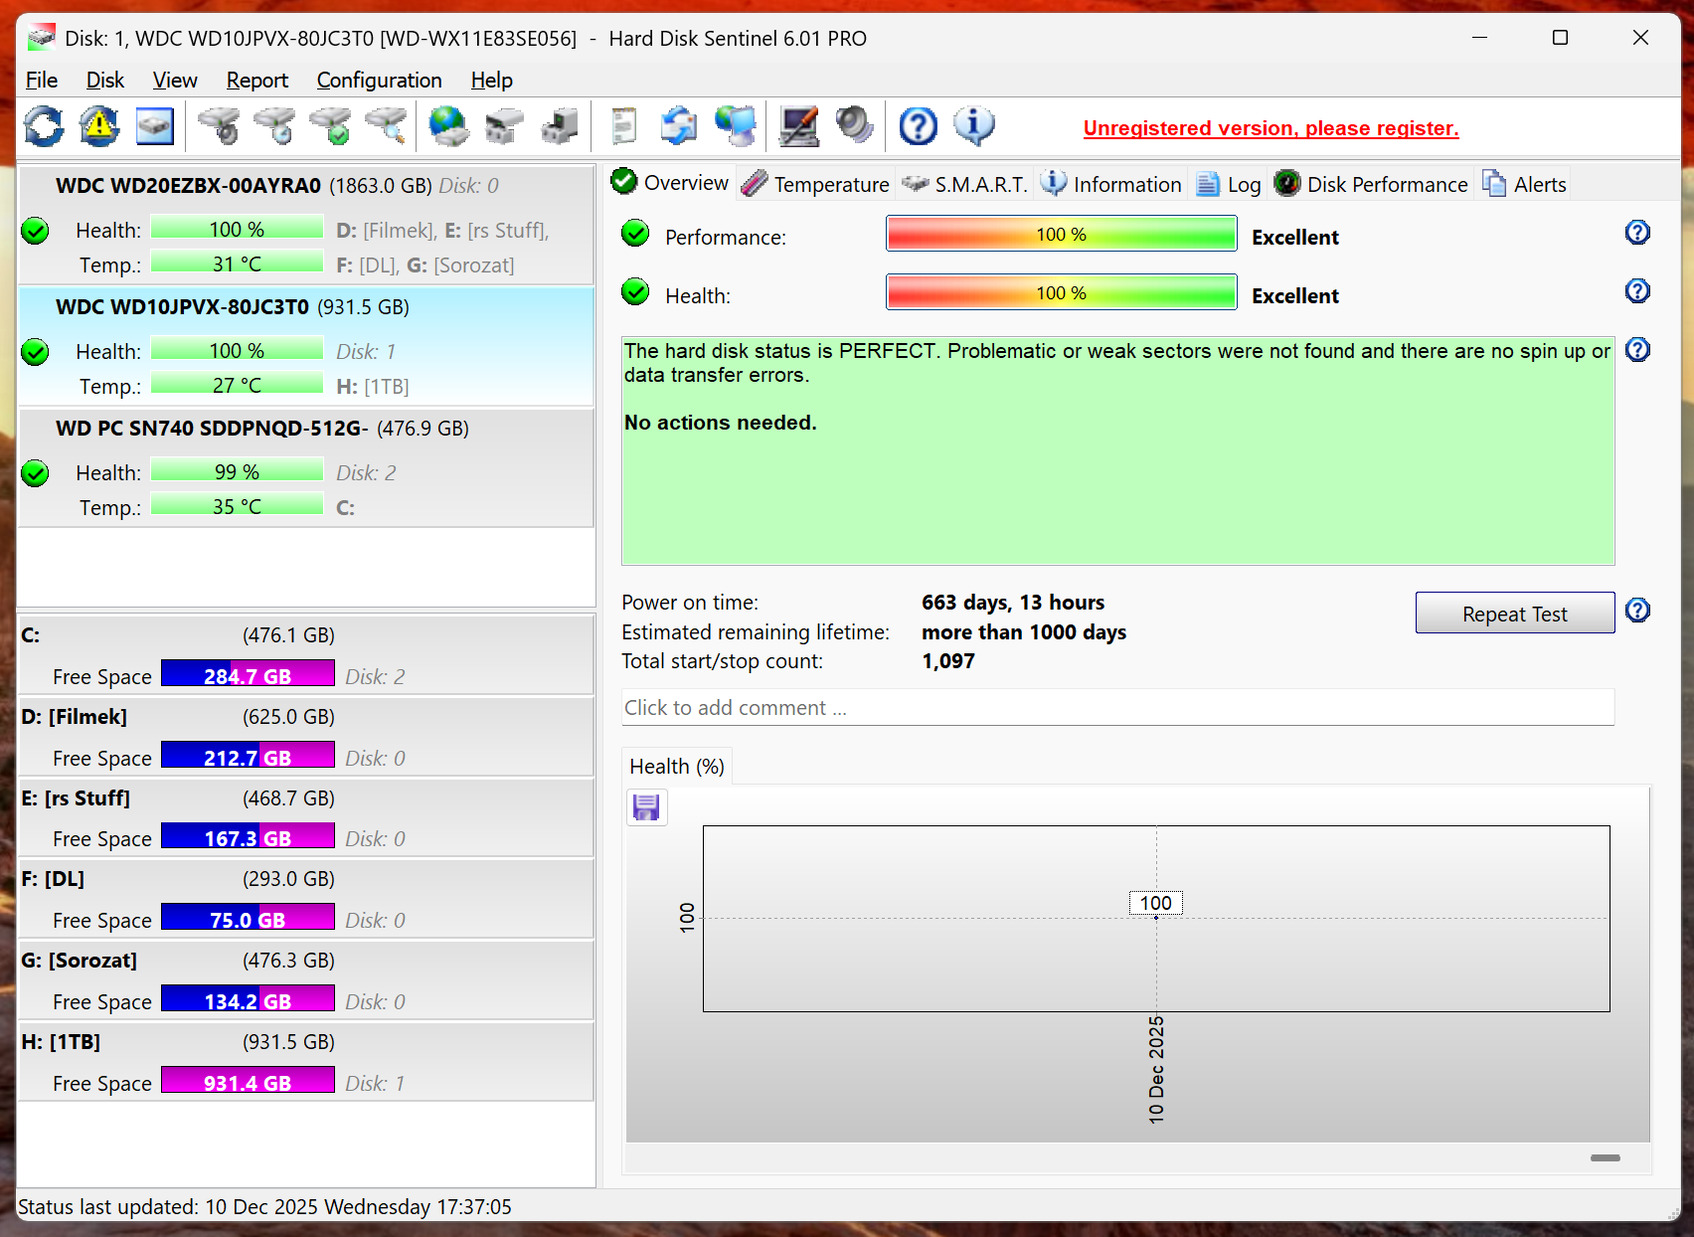1694x1237 pixels.
Task: Select the Overview tab
Action: 670,183
